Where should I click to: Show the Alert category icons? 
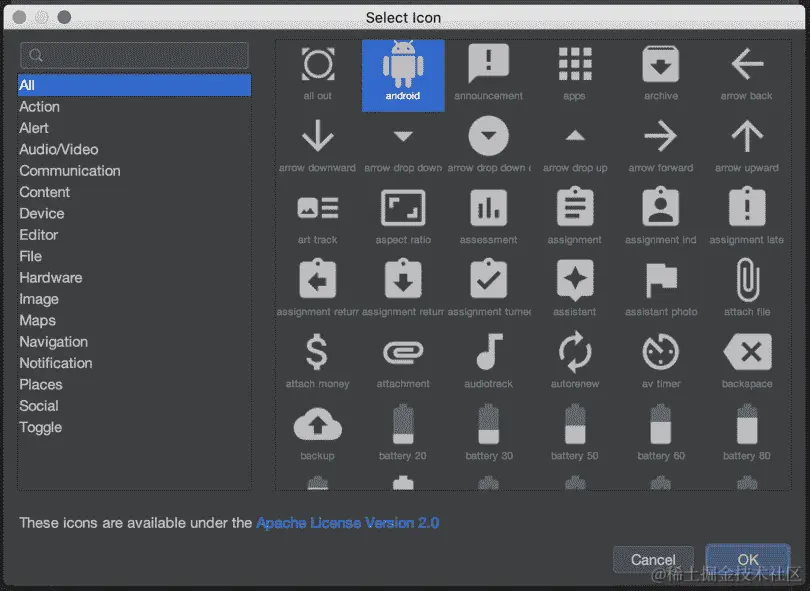click(x=134, y=128)
